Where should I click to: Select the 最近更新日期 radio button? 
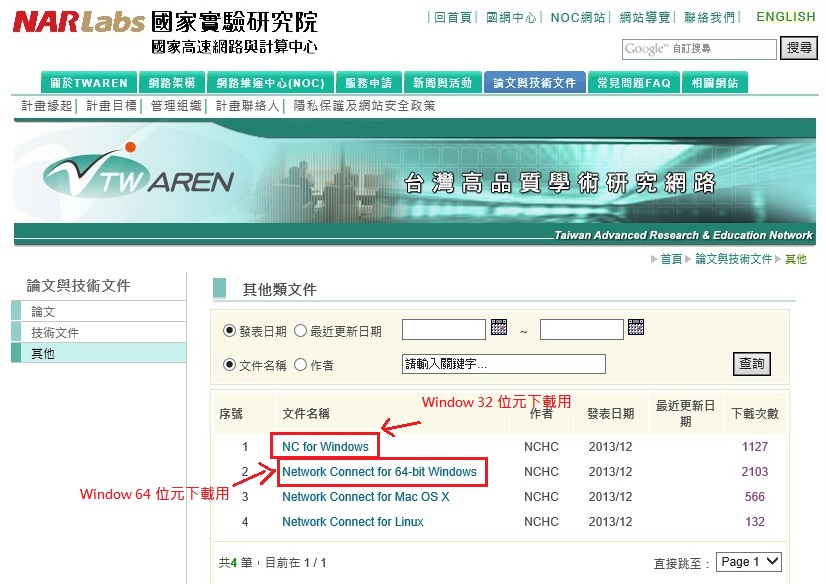(x=300, y=331)
